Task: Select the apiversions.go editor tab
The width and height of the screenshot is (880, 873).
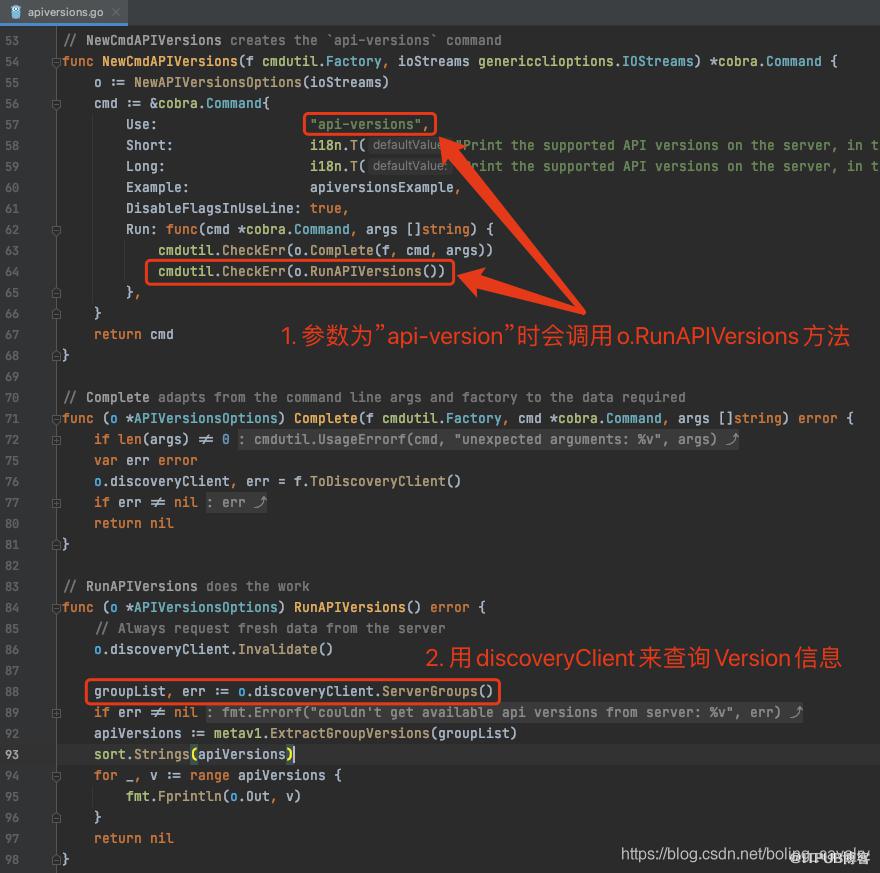Action: click(63, 12)
